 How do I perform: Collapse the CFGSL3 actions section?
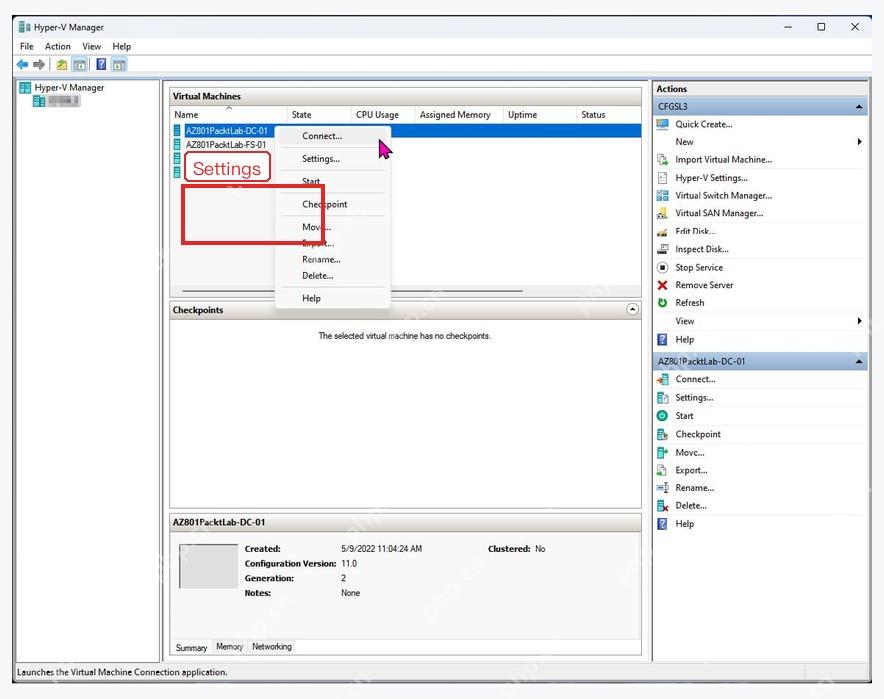[x=859, y=107]
